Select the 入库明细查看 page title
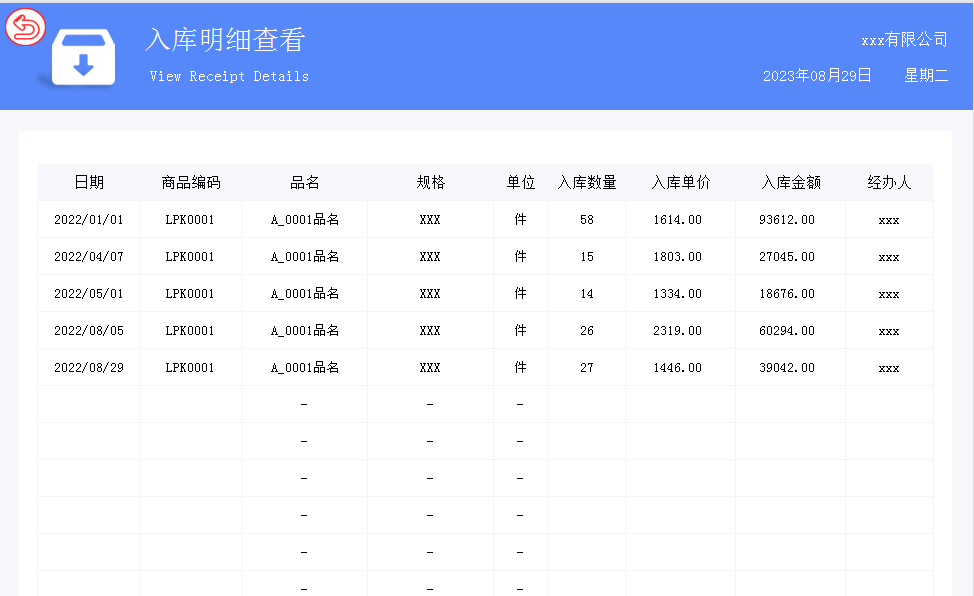The width and height of the screenshot is (974, 596). 225,40
